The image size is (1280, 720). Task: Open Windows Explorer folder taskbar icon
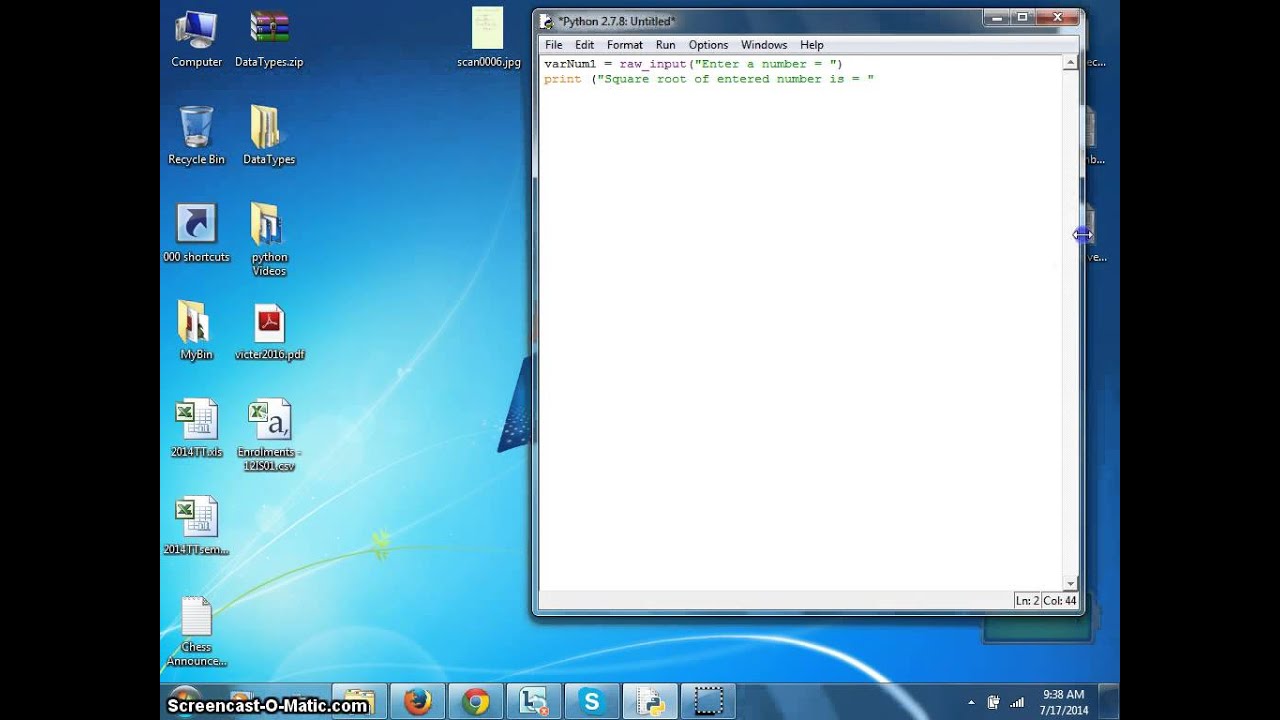click(x=359, y=702)
